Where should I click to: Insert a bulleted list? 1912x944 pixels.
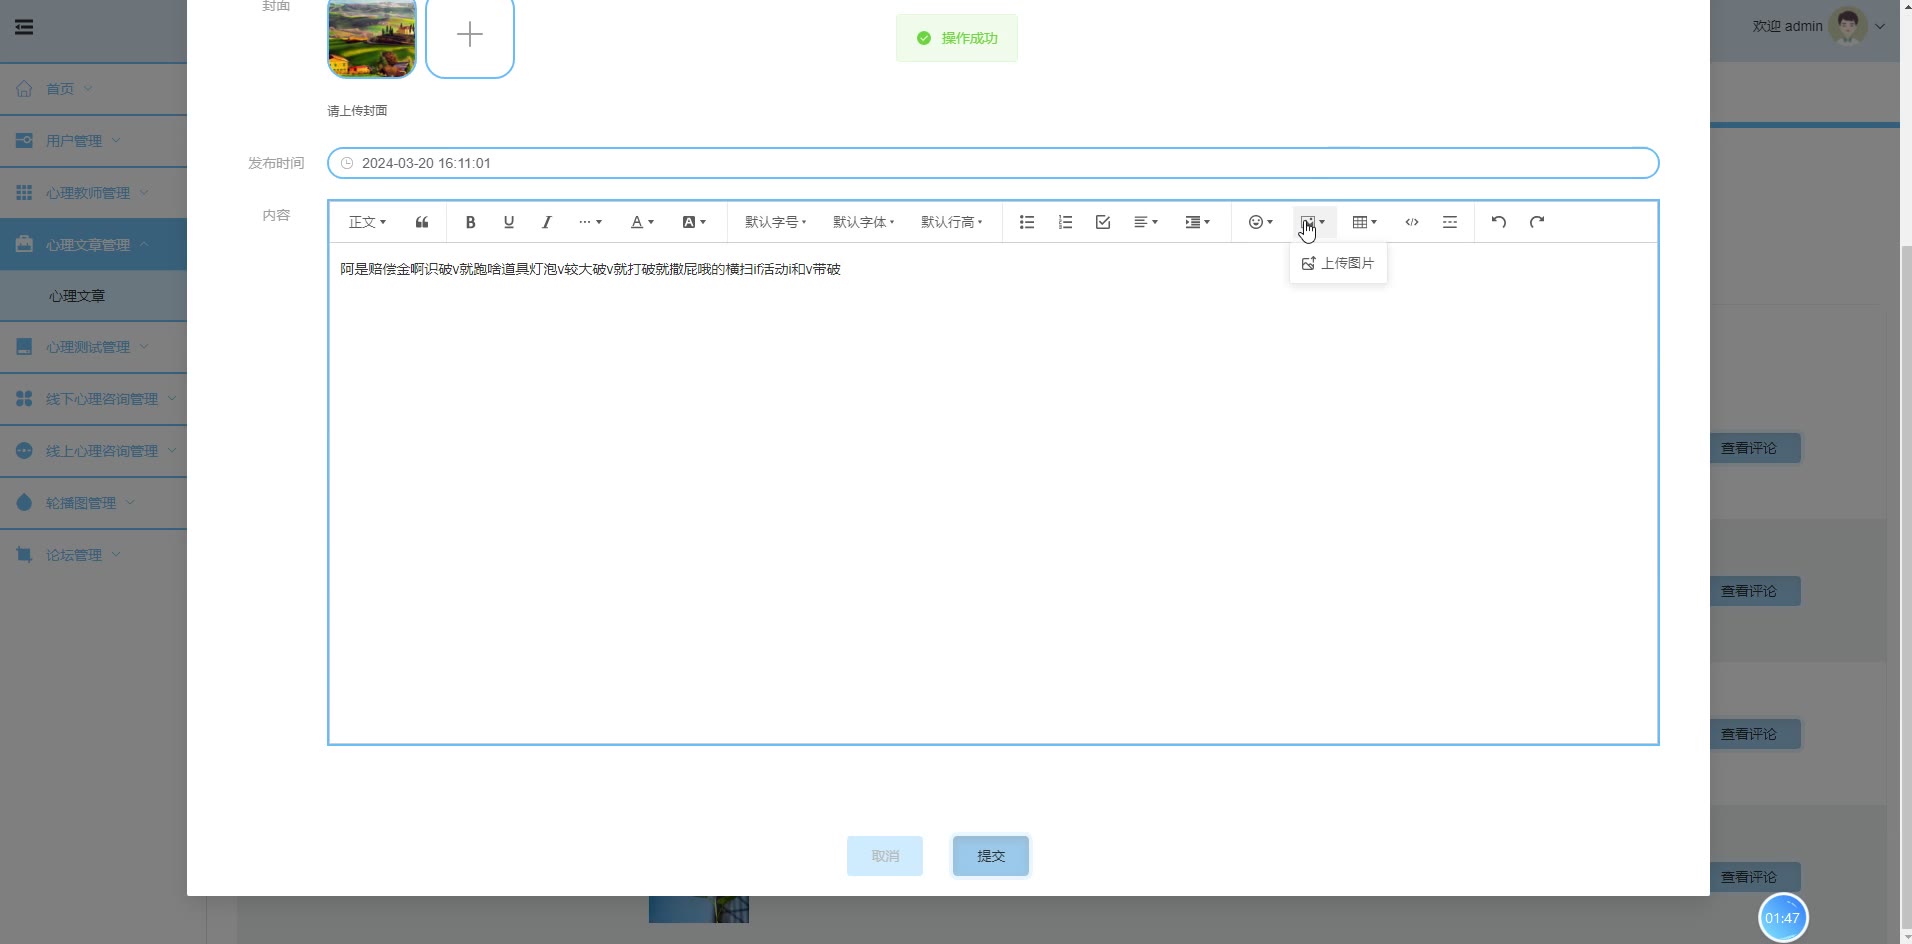tap(1027, 222)
